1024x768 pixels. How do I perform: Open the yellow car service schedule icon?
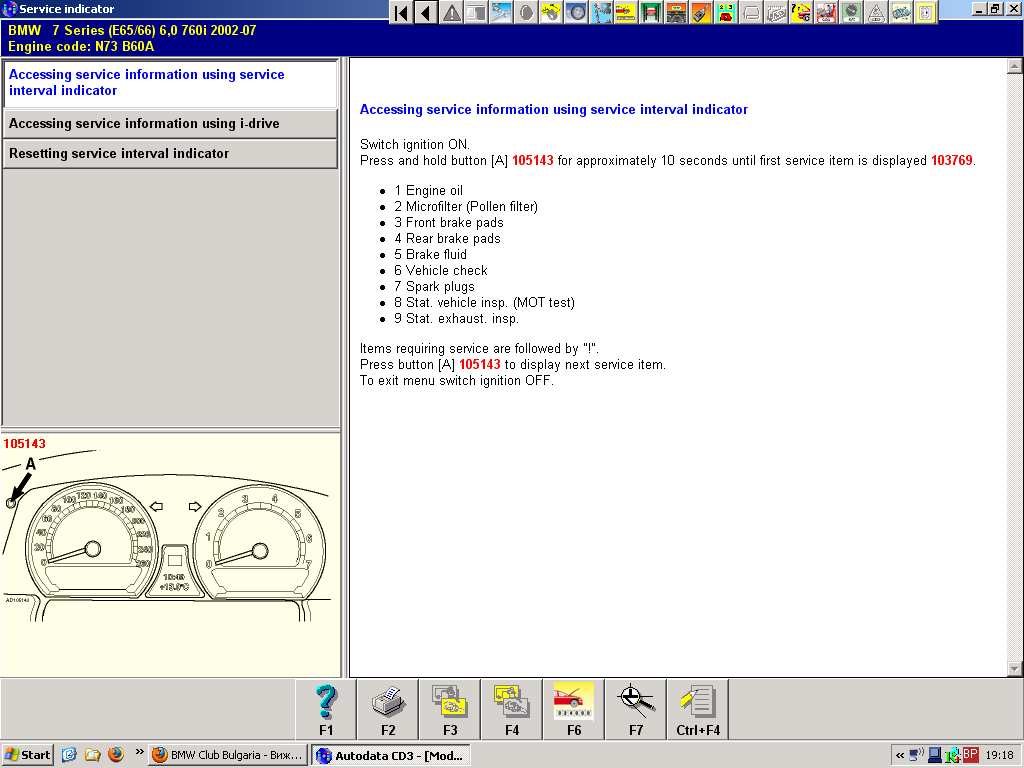point(626,12)
